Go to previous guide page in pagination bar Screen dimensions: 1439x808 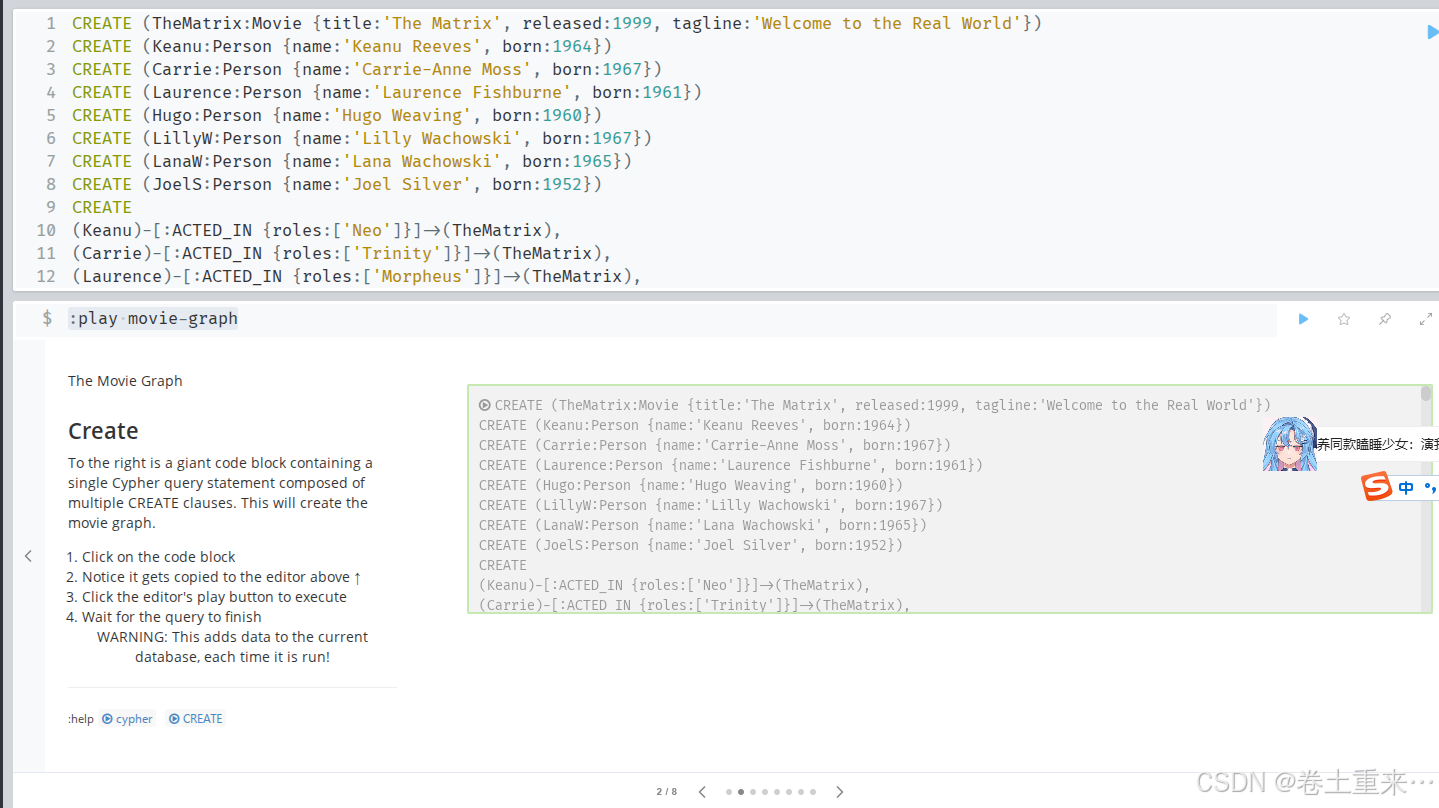[702, 792]
